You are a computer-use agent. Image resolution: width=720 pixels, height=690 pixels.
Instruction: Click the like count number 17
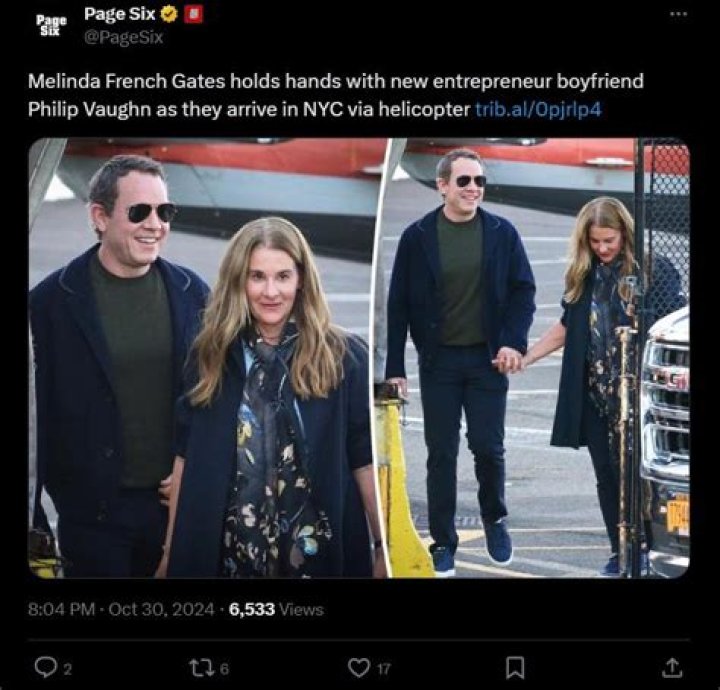[x=383, y=667]
